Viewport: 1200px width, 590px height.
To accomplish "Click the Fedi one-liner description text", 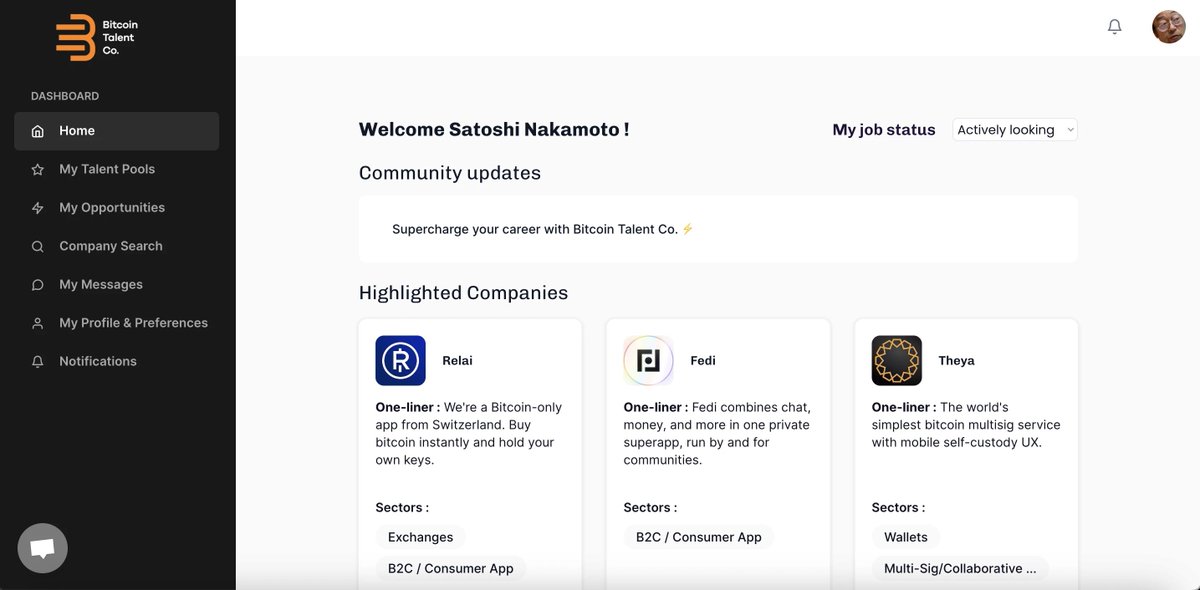I will (718, 434).
